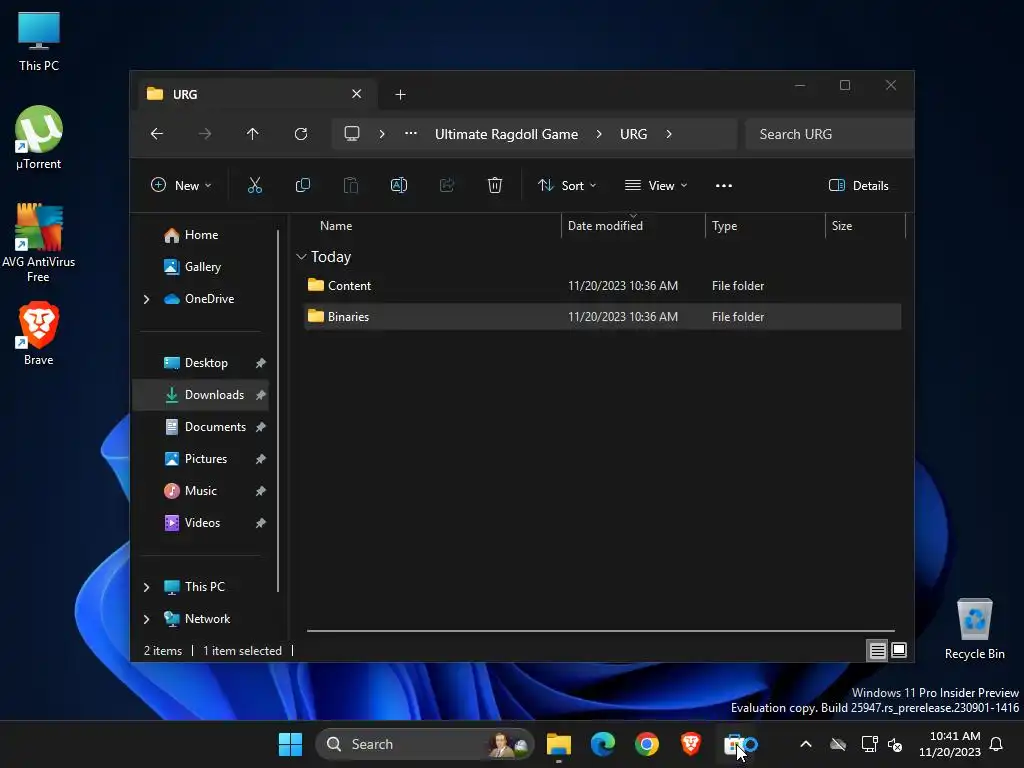Go back with the left arrow
1024x768 pixels.
(x=157, y=134)
